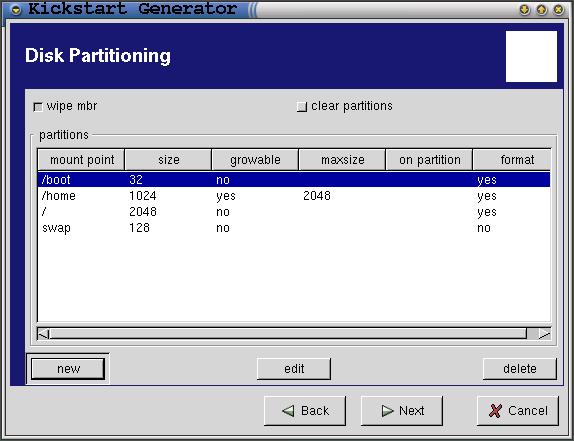Viewport: 574px width, 441px height.
Task: Open the window menu icon in title bar
Action: 16,10
